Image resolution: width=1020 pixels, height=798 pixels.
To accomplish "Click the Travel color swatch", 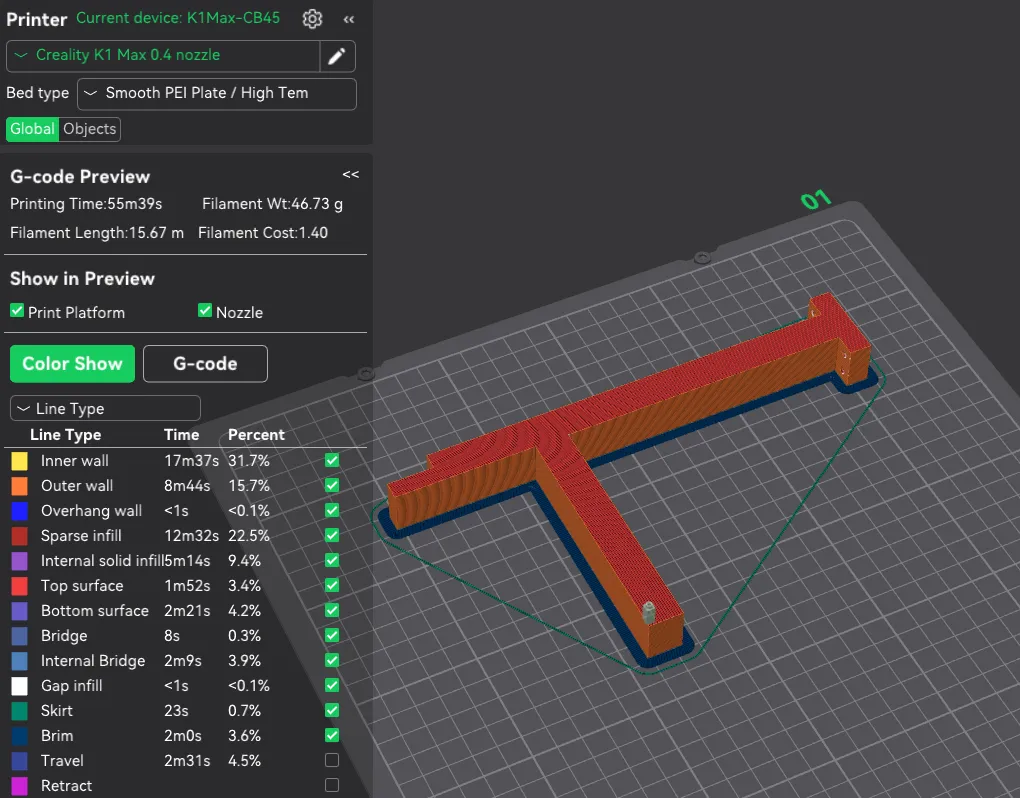I will tap(20, 761).
